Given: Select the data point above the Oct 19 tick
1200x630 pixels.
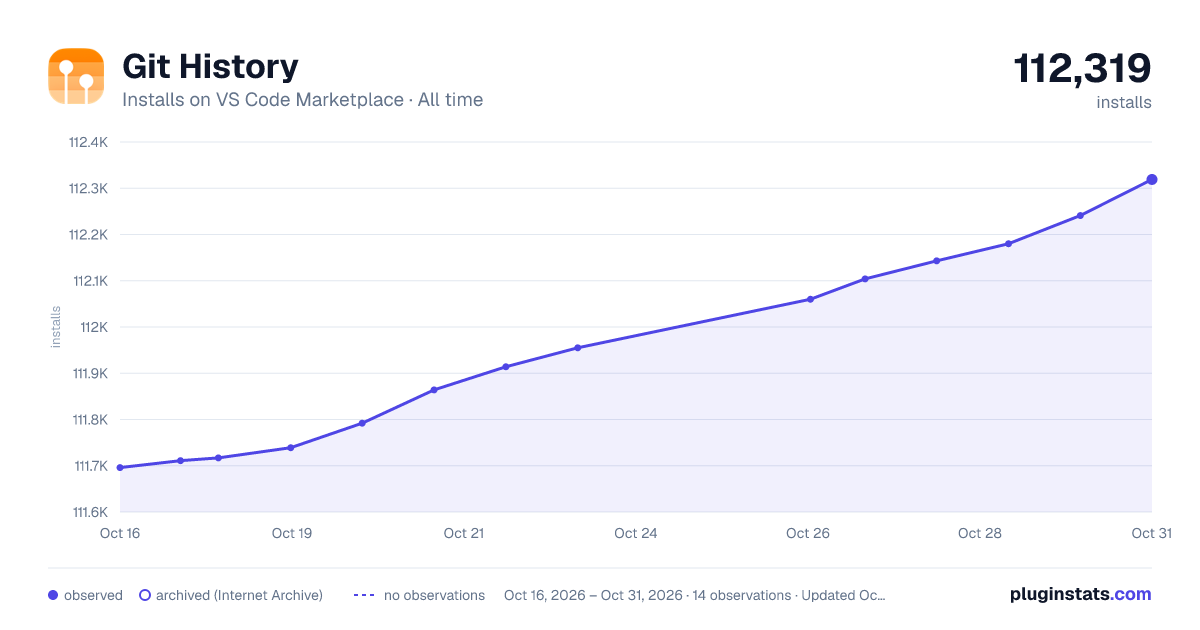Looking at the screenshot, I should click(x=291, y=448).
